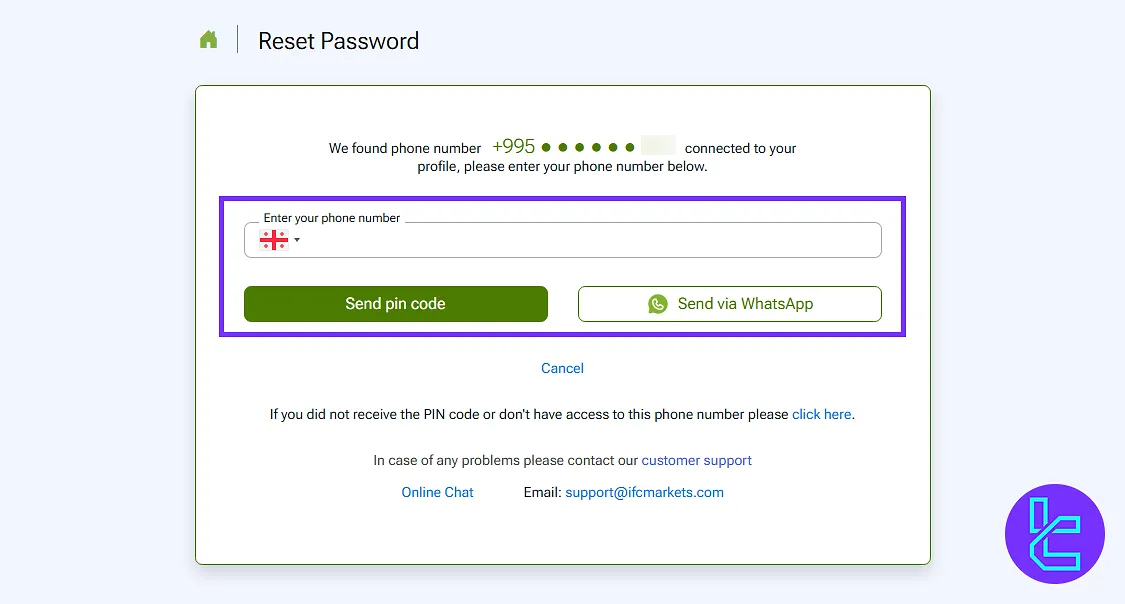Click the WhatsApp logo icon
The width and height of the screenshot is (1125, 604).
coord(657,304)
